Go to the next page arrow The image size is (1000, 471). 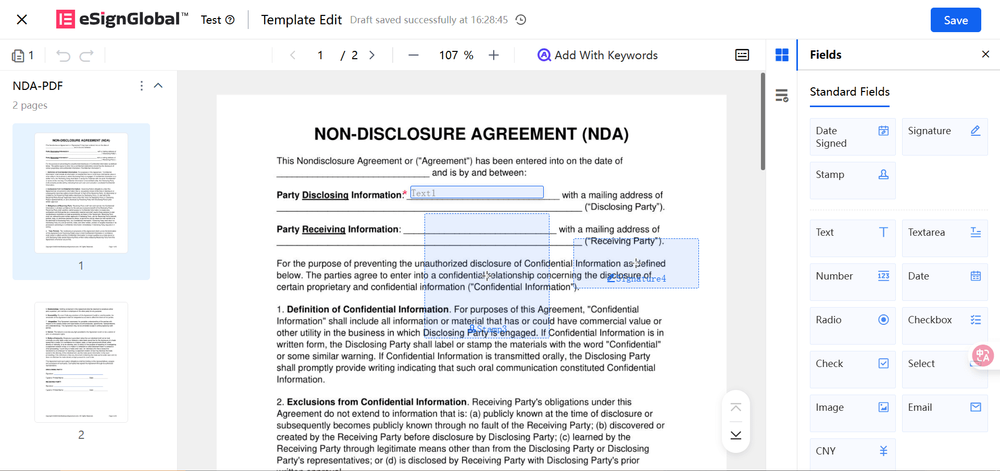coord(372,55)
